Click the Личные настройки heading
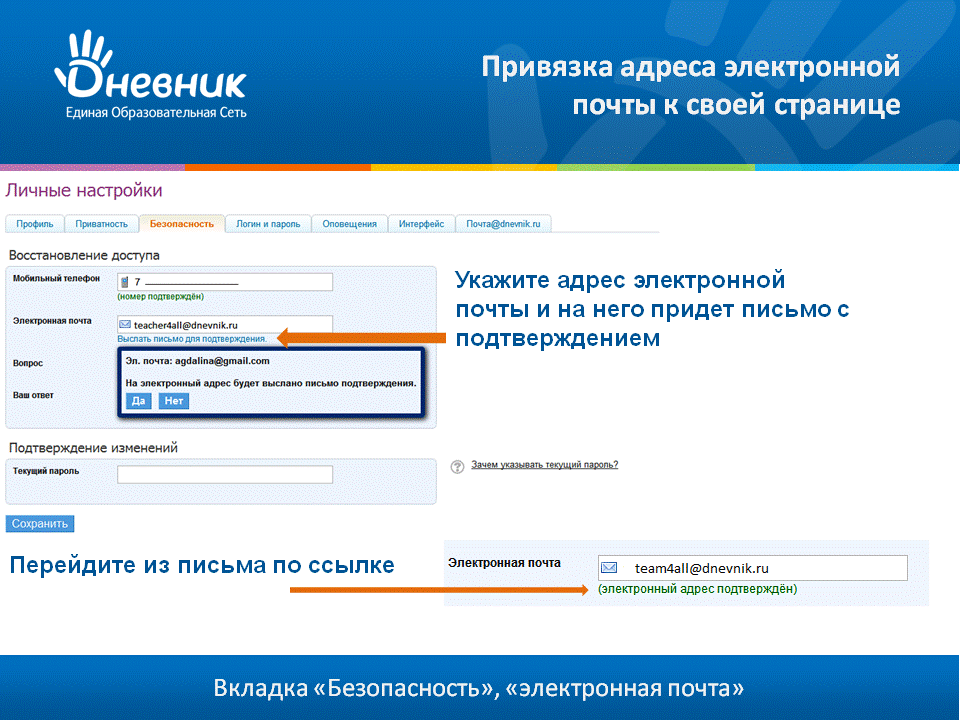Image resolution: width=960 pixels, height=720 pixels. pos(84,190)
